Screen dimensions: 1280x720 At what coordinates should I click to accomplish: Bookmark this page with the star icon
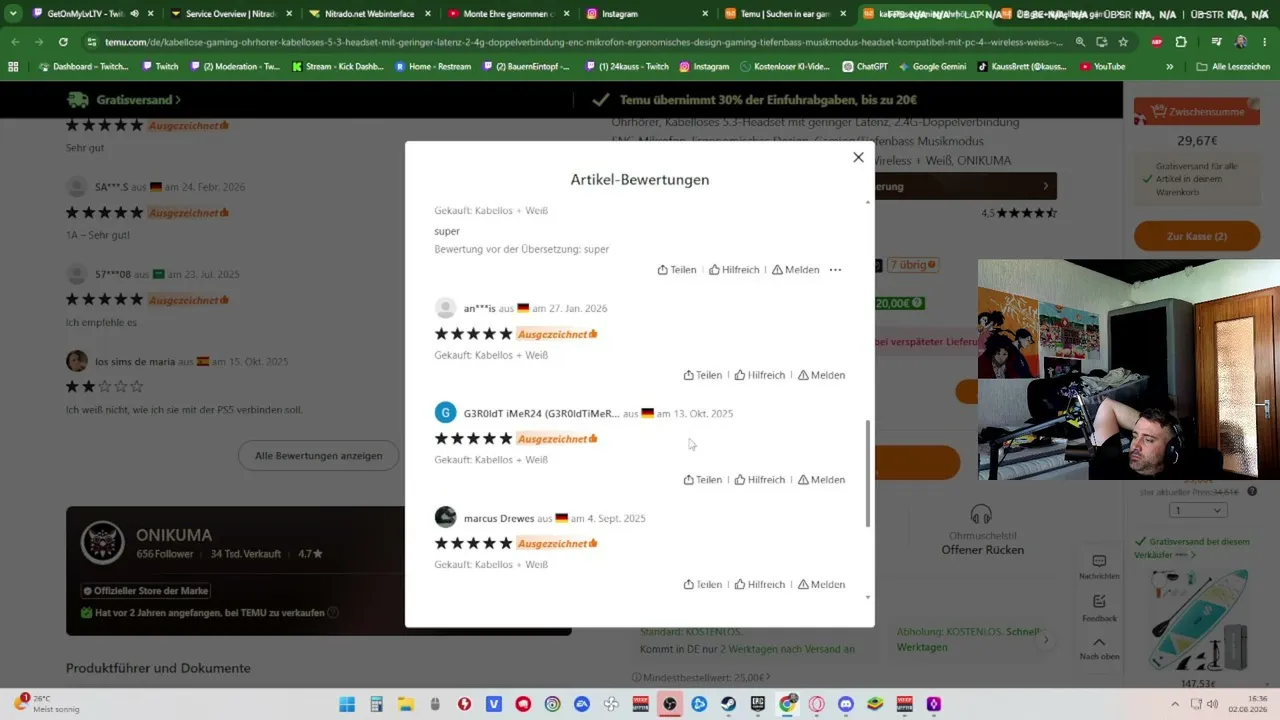(1123, 42)
